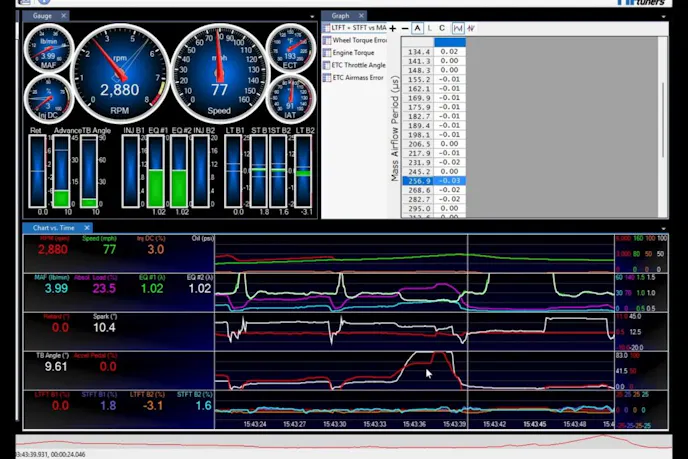Open the Graph panel dropdown arrow
This screenshot has height=459, width=688.
(x=663, y=16)
